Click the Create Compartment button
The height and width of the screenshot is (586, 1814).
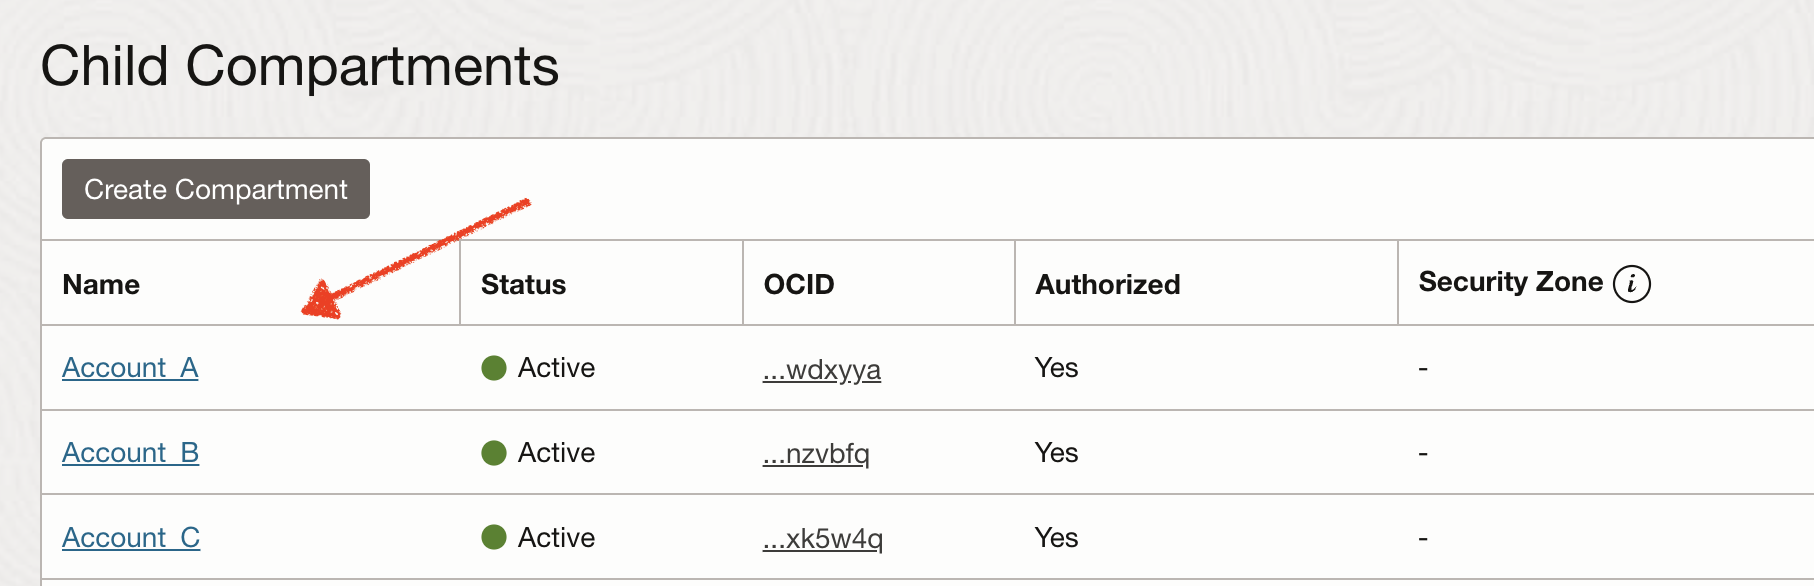coord(216,189)
